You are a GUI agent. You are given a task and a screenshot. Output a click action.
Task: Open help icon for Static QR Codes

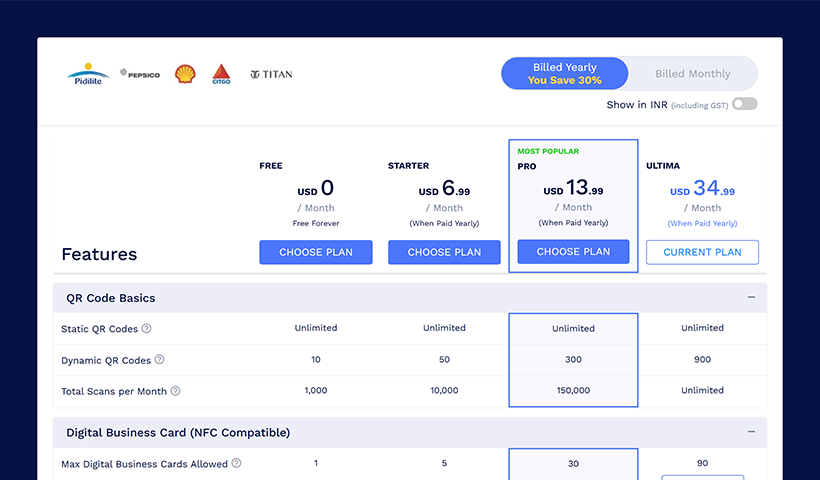[147, 328]
